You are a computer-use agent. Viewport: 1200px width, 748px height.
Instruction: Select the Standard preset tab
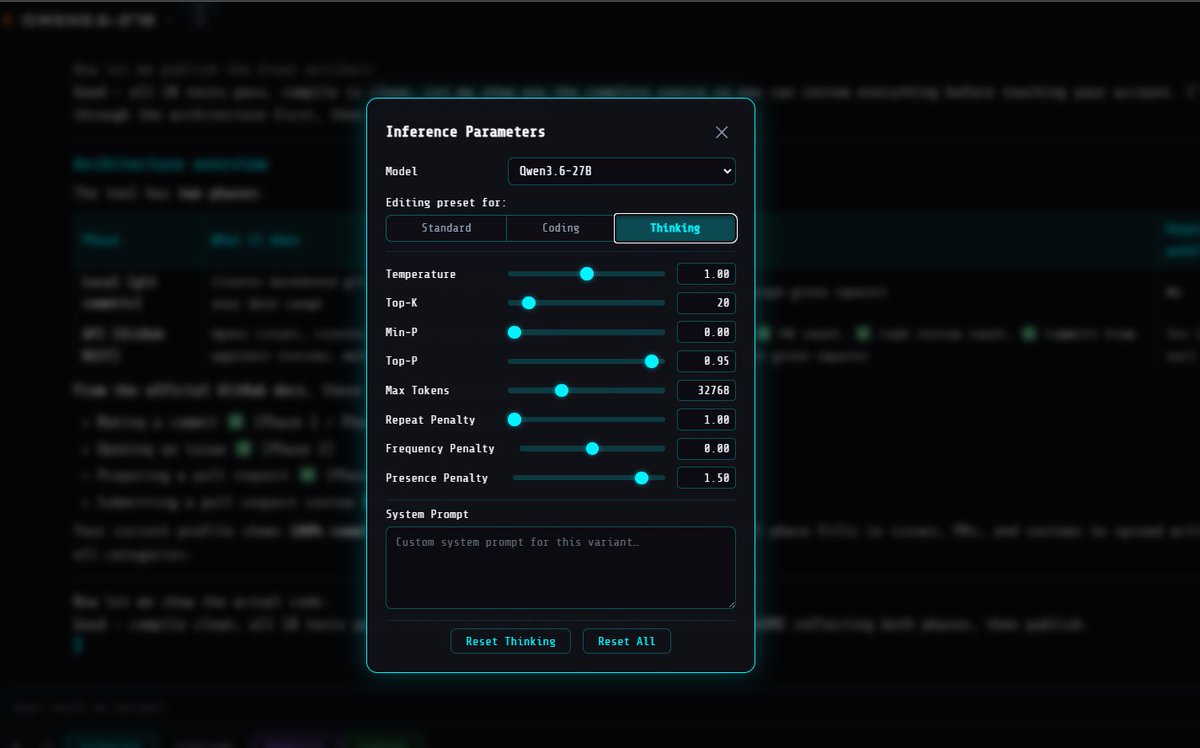(x=446, y=228)
